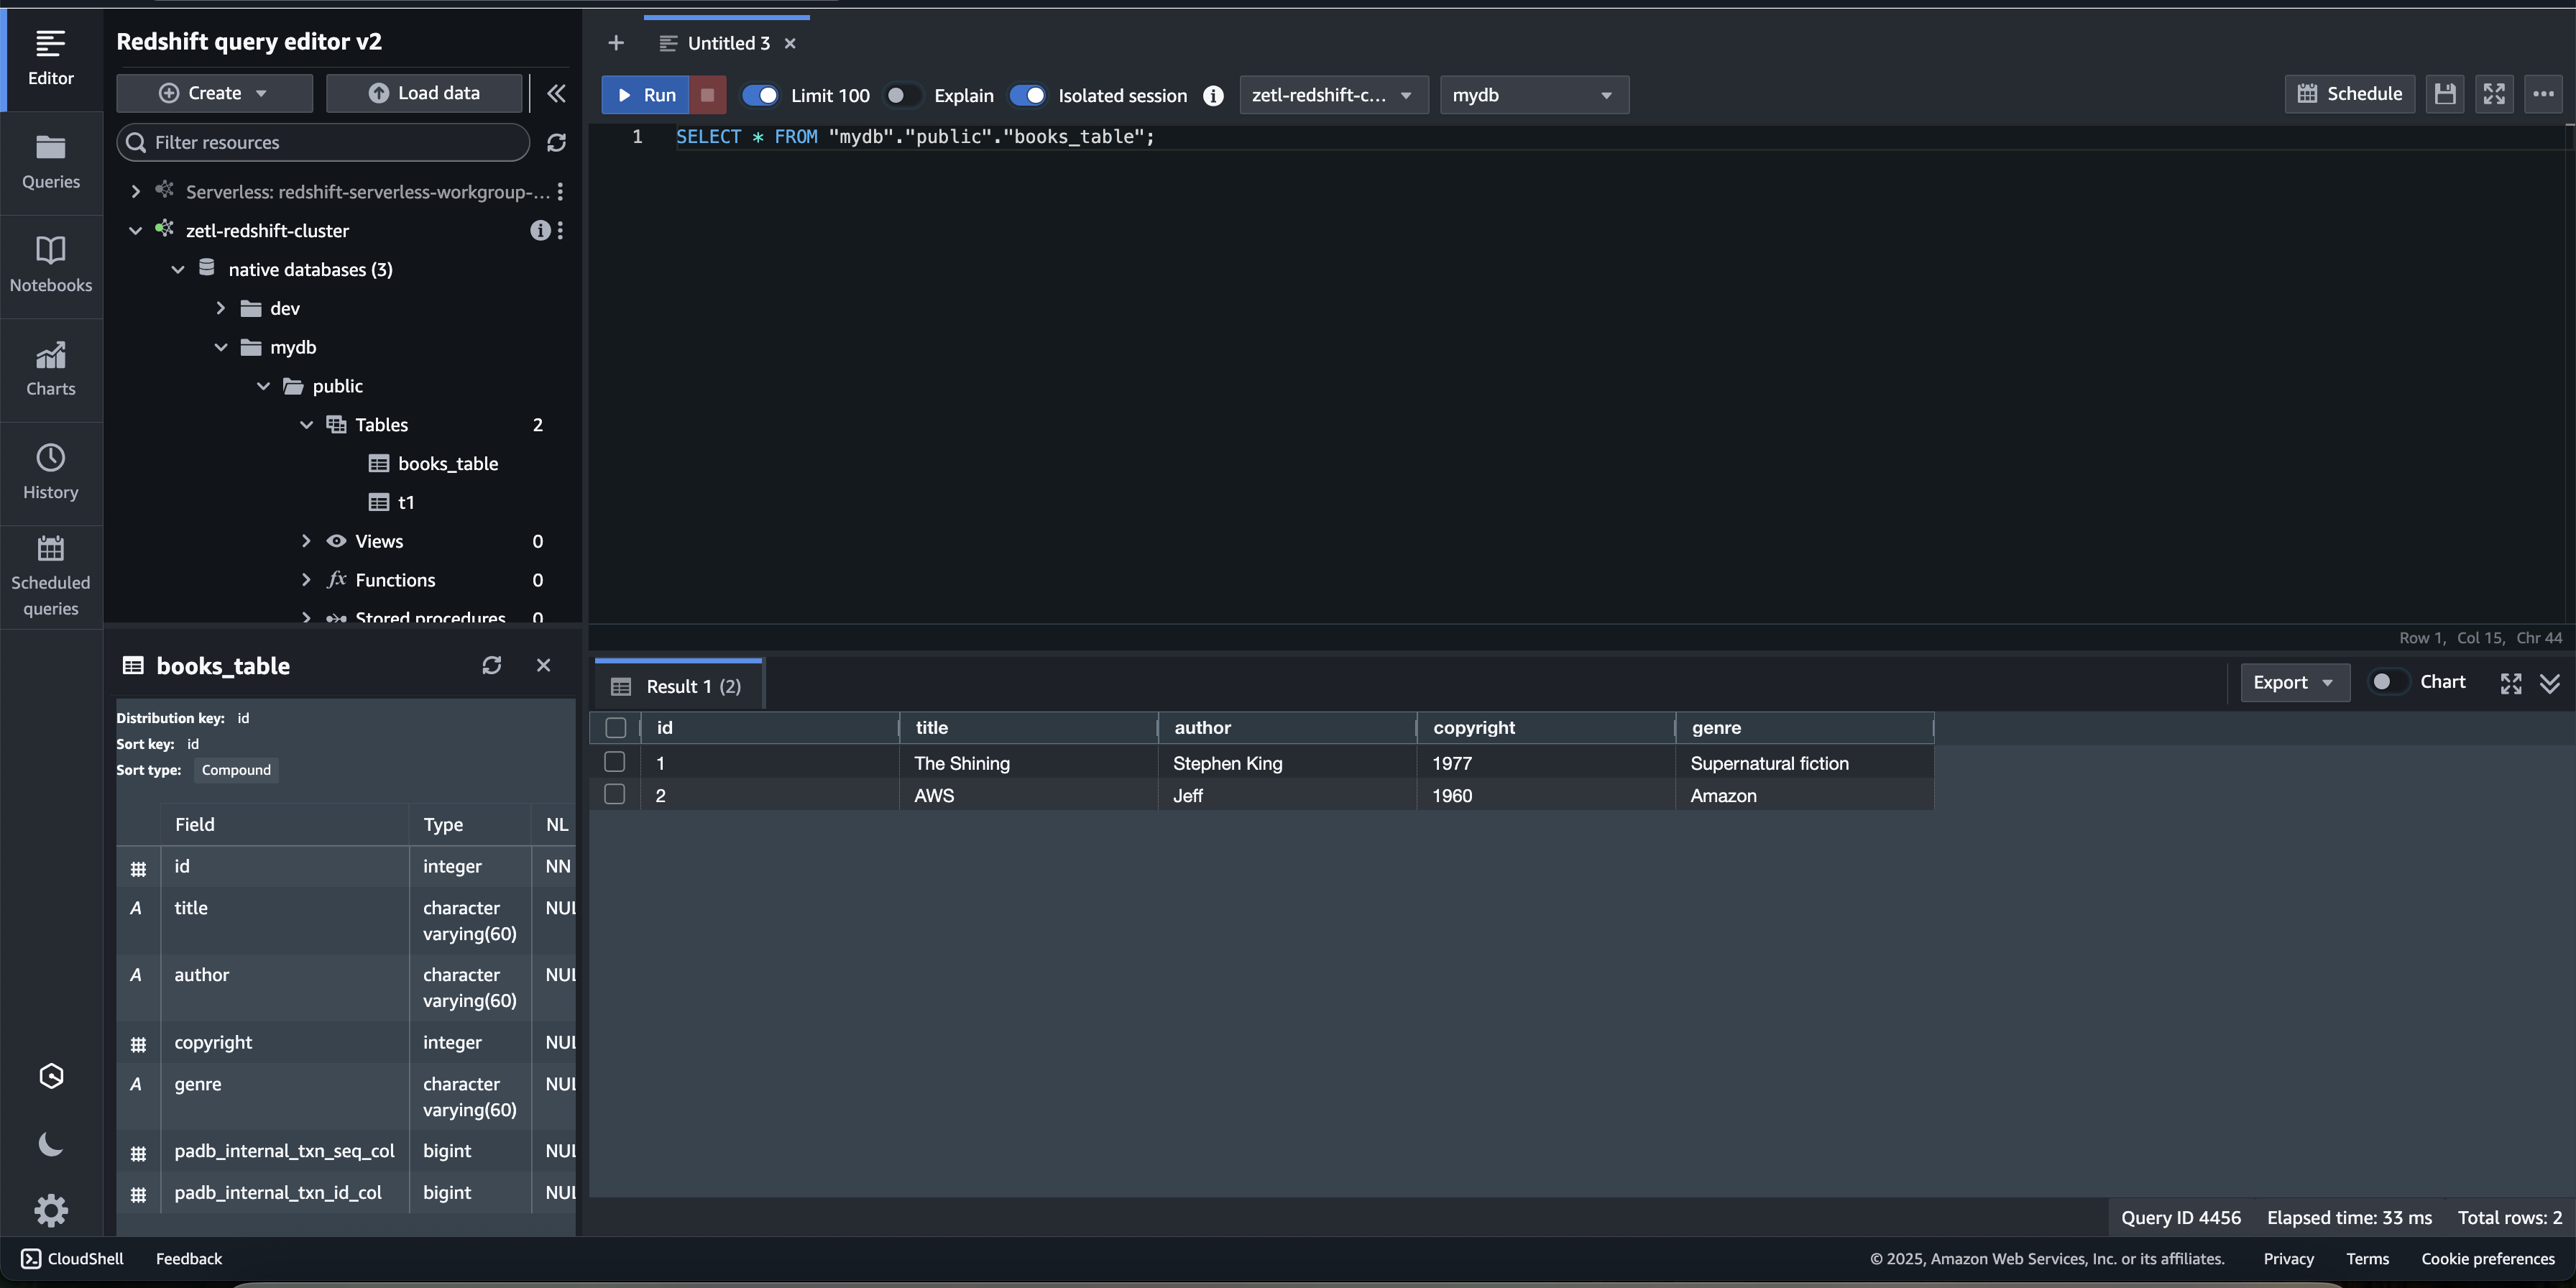This screenshot has width=2576, height=1288.
Task: Click the Filter resources search field
Action: pos(335,143)
